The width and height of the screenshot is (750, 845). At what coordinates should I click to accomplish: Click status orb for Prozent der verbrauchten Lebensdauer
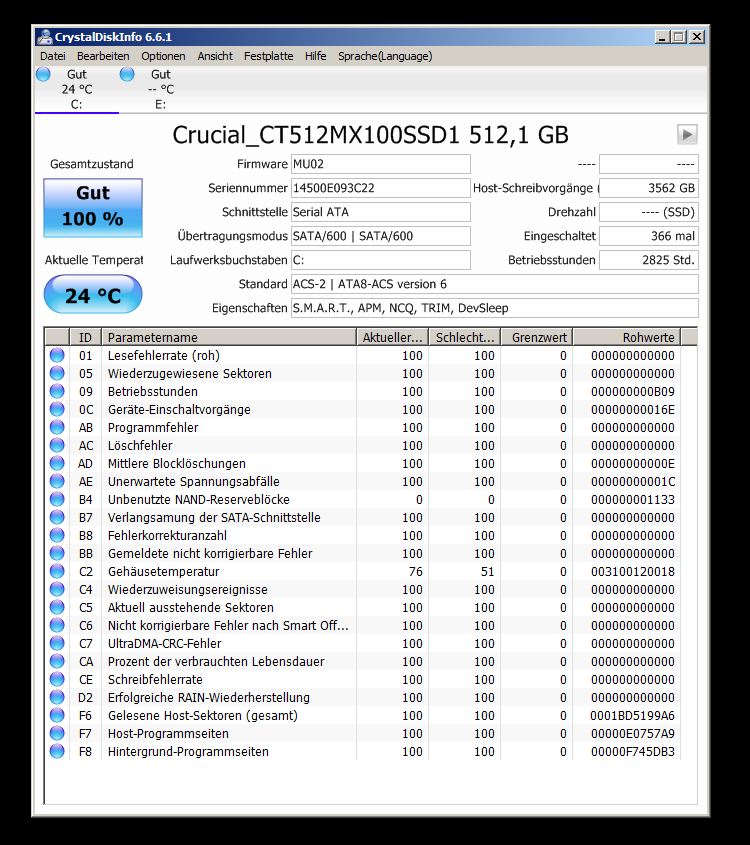57,661
